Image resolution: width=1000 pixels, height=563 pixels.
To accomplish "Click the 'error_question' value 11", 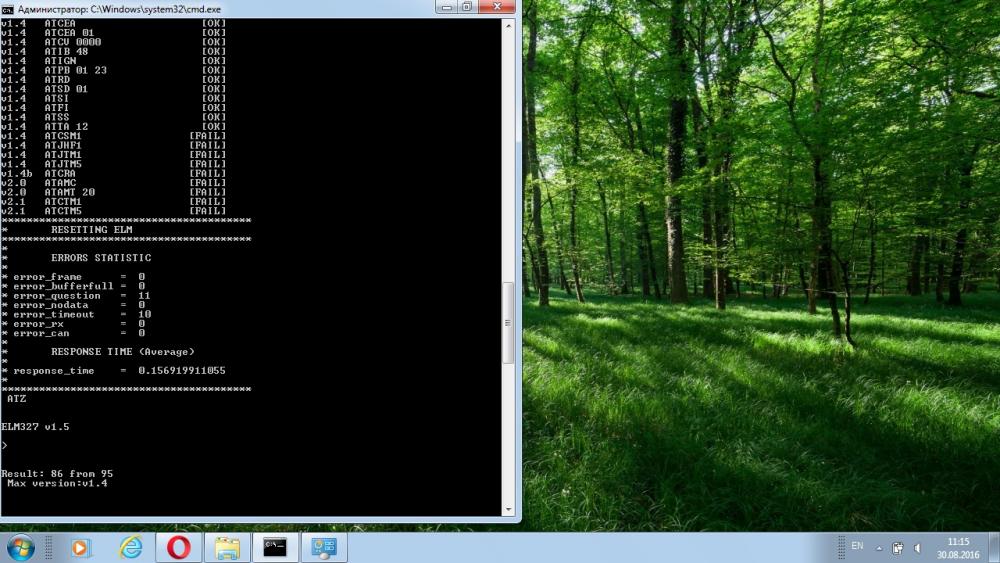I will (x=144, y=295).
